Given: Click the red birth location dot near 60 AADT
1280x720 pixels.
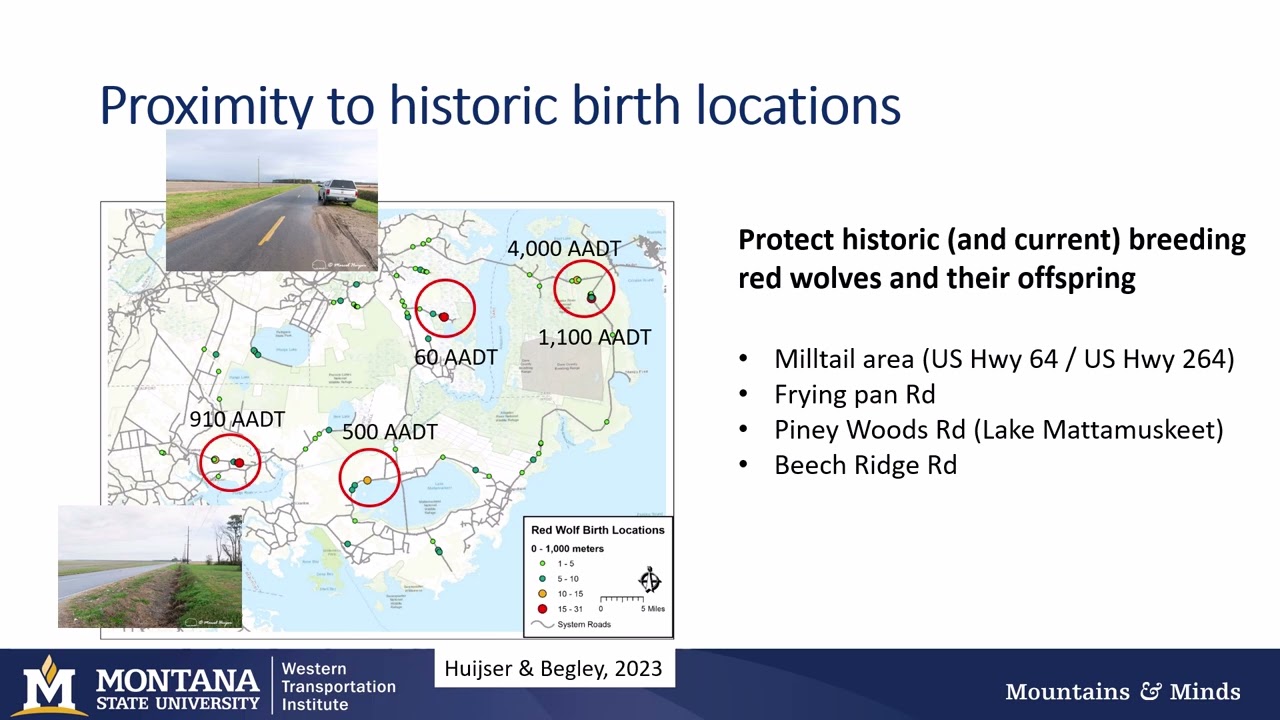Looking at the screenshot, I should (444, 317).
